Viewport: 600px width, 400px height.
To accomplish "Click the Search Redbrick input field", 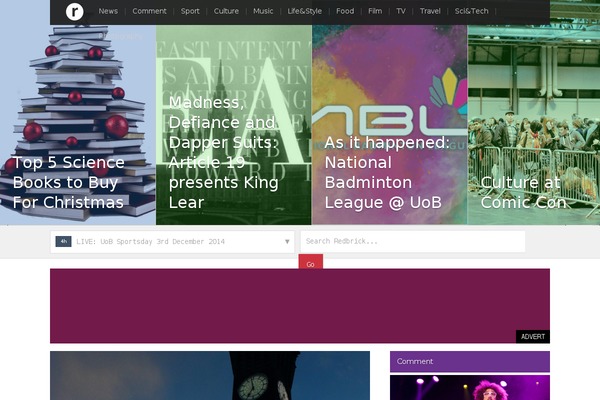I will coord(412,242).
